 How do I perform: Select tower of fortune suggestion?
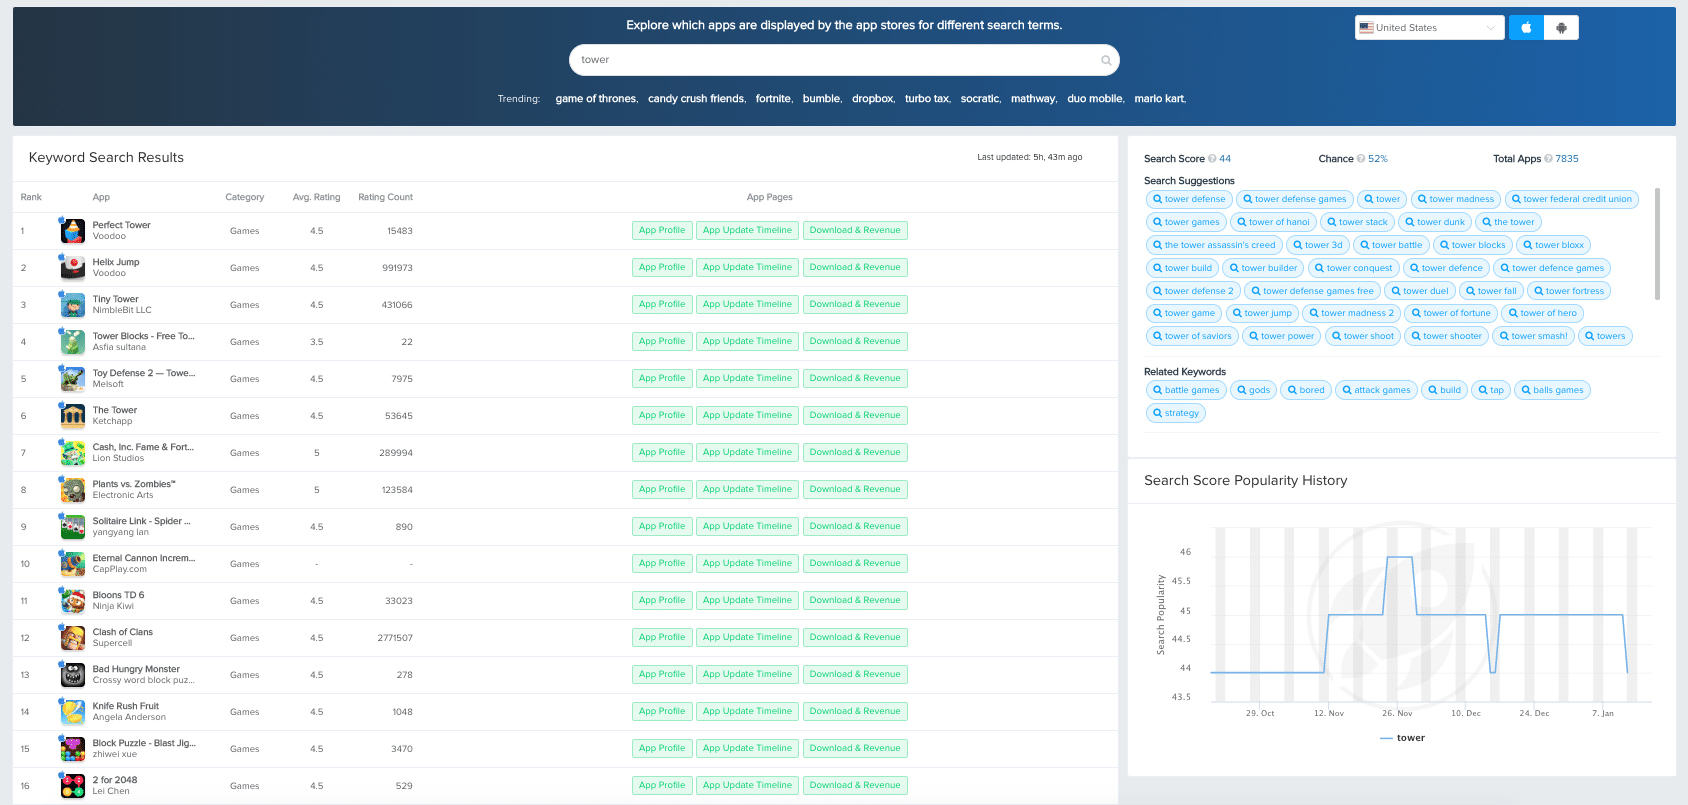click(x=1450, y=313)
